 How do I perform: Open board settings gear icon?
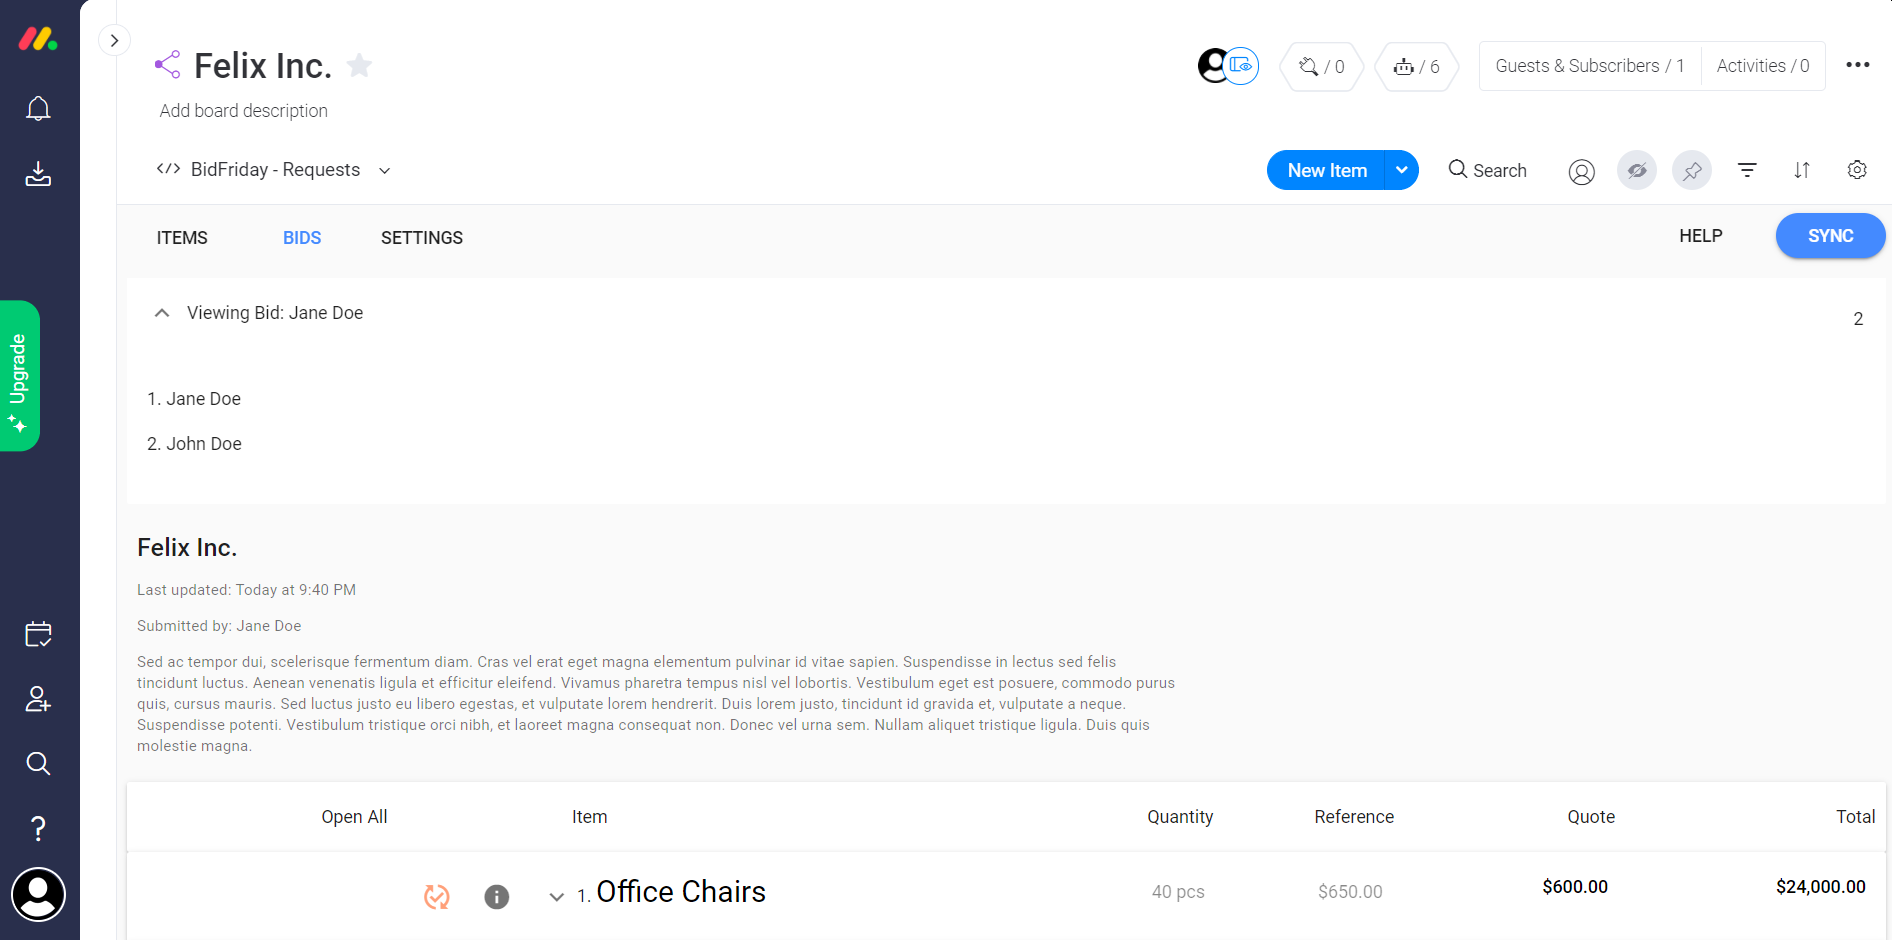[1857, 170]
